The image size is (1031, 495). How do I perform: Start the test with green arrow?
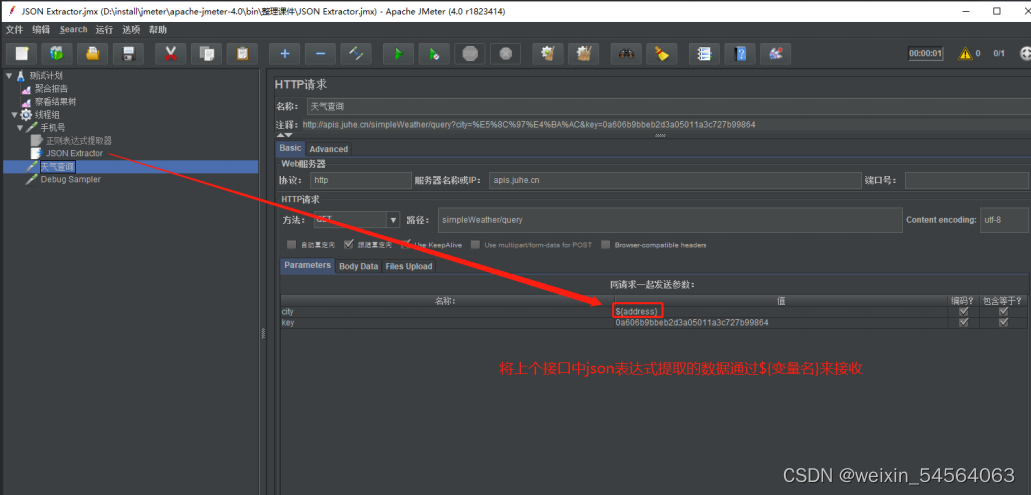click(x=398, y=54)
